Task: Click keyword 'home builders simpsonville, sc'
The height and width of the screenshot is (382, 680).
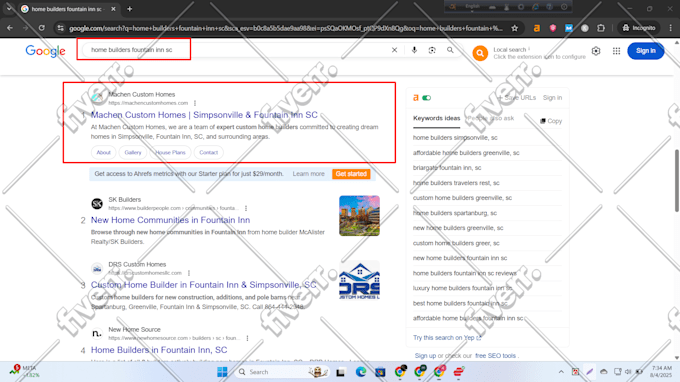Action: [x=455, y=138]
